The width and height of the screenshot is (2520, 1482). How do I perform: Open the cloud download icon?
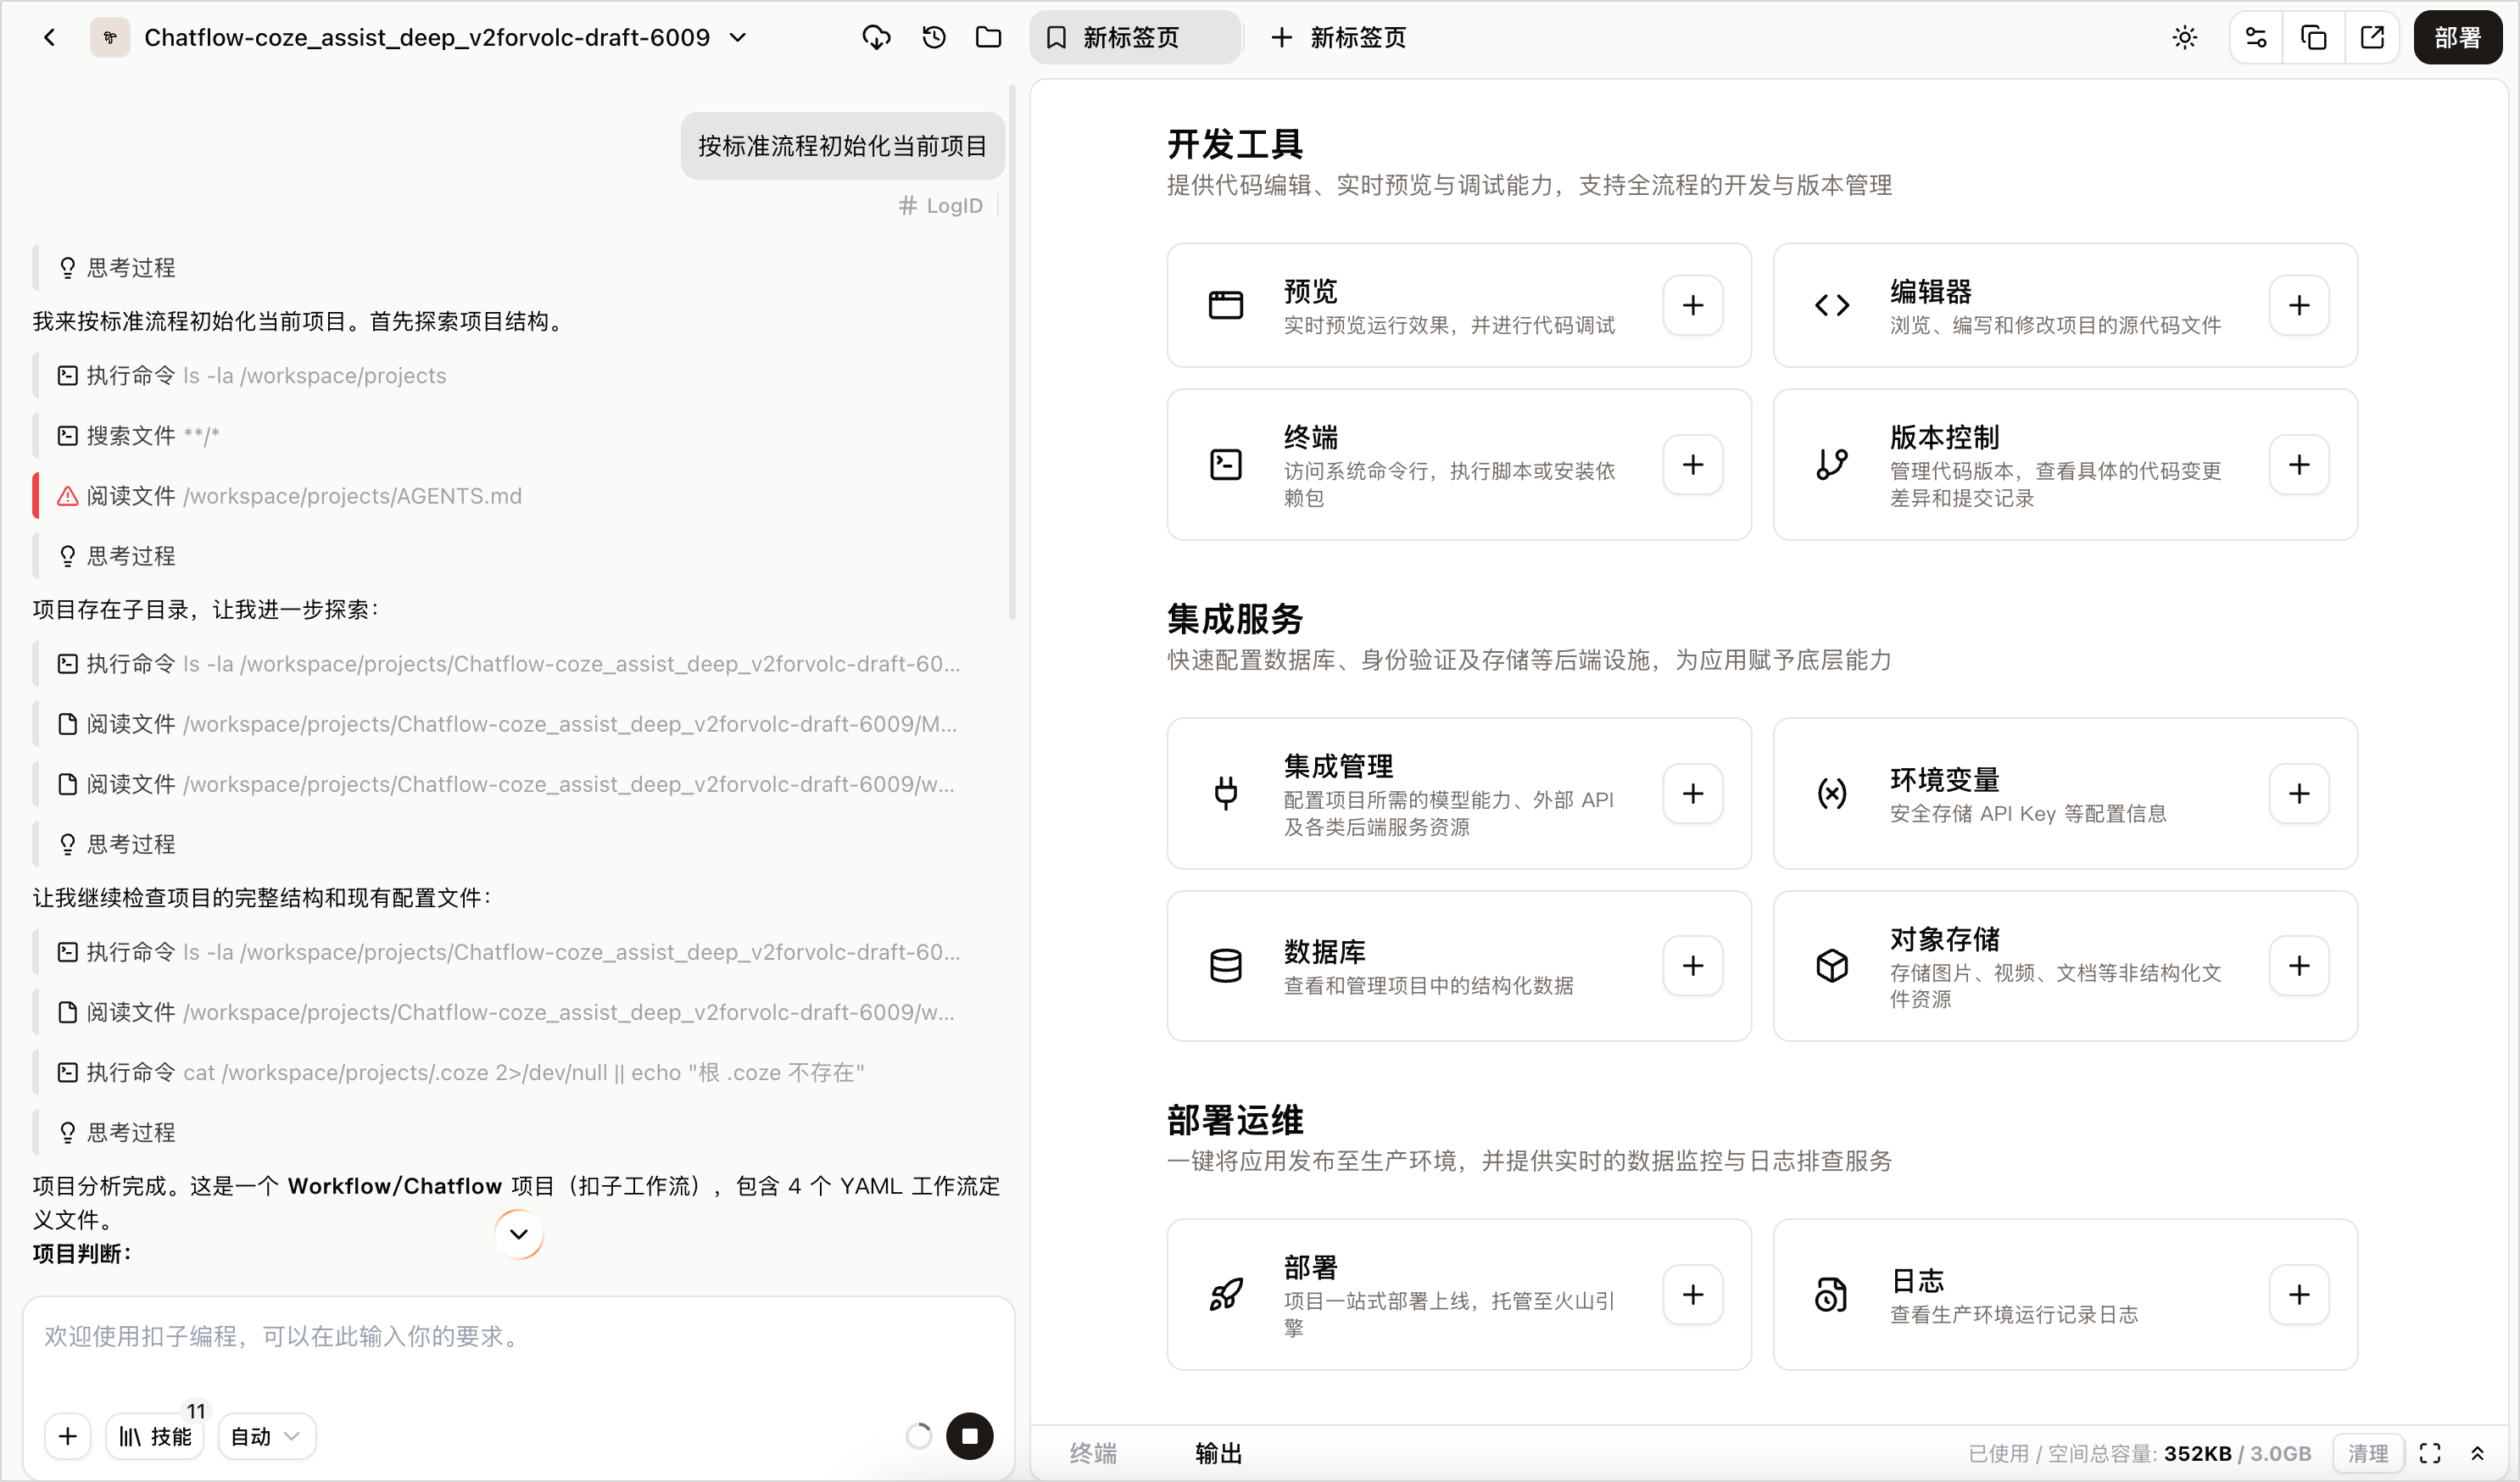[876, 38]
